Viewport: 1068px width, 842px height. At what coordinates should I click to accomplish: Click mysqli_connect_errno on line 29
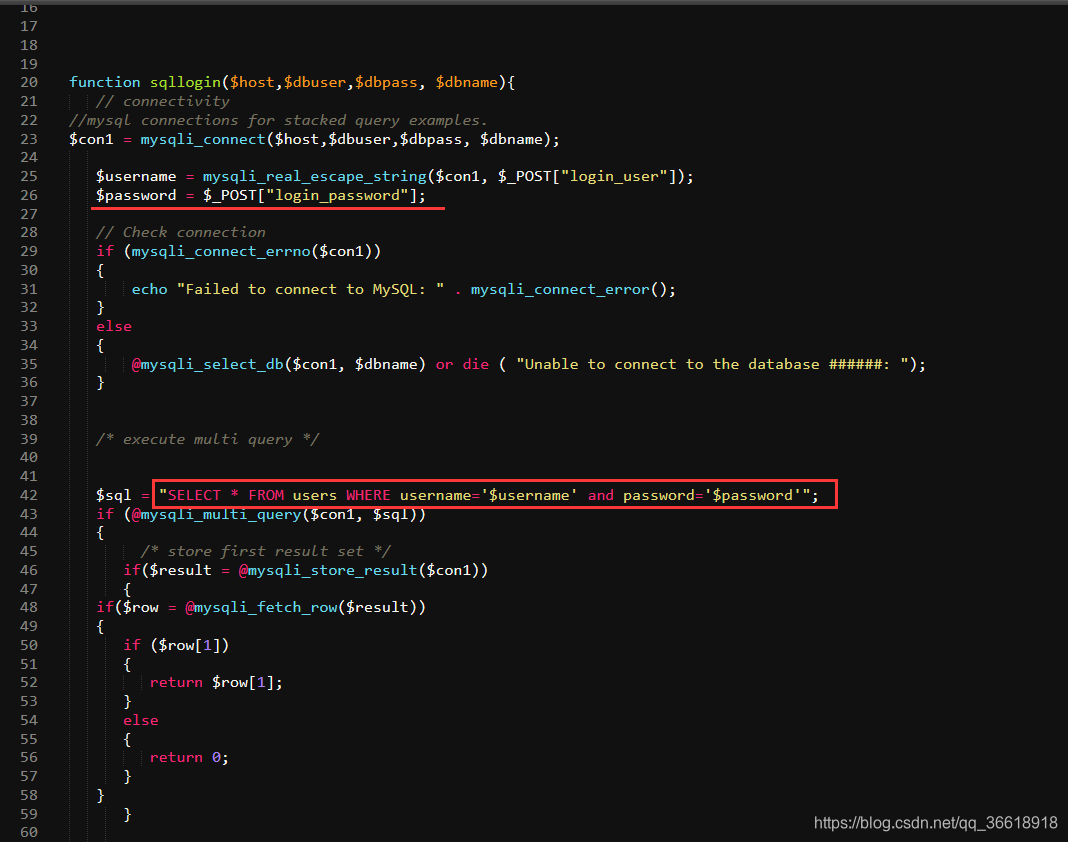[x=221, y=251]
